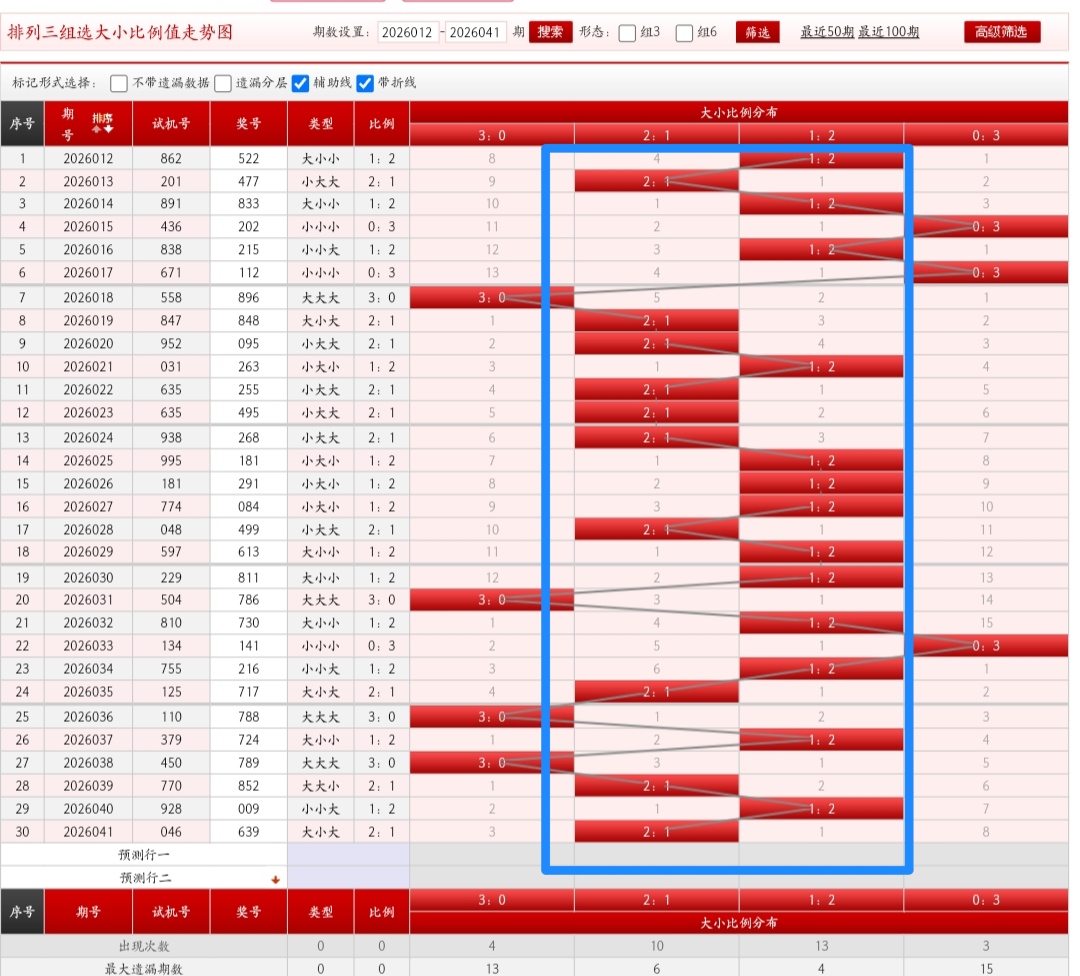Click the highlighted 0:3 cell in row 2026015

[x=986, y=227]
